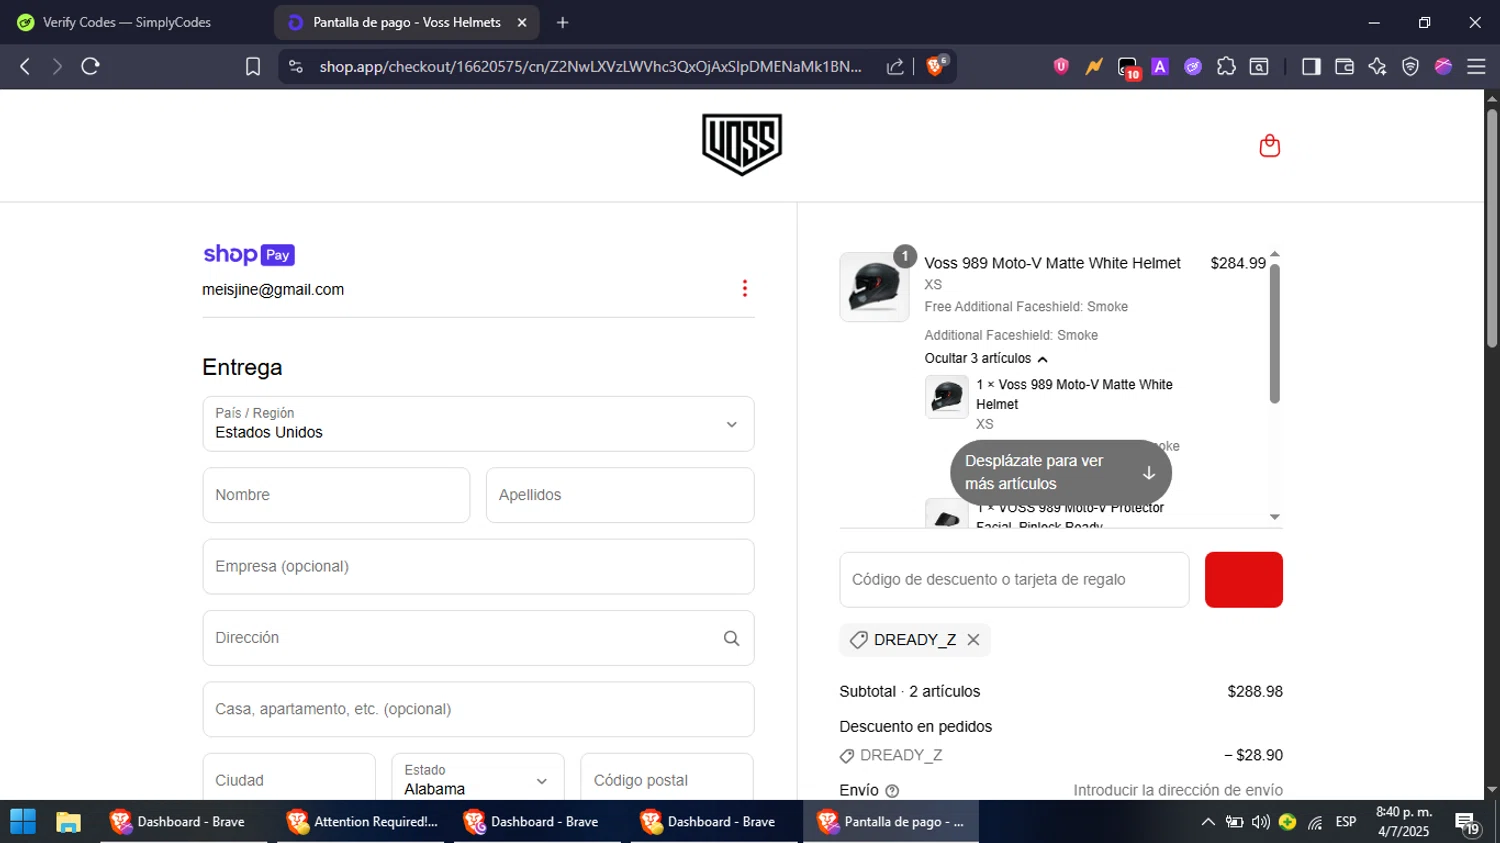Open the extensions puzzle piece menu
Screen dimensions: 1500x843
point(1226,66)
